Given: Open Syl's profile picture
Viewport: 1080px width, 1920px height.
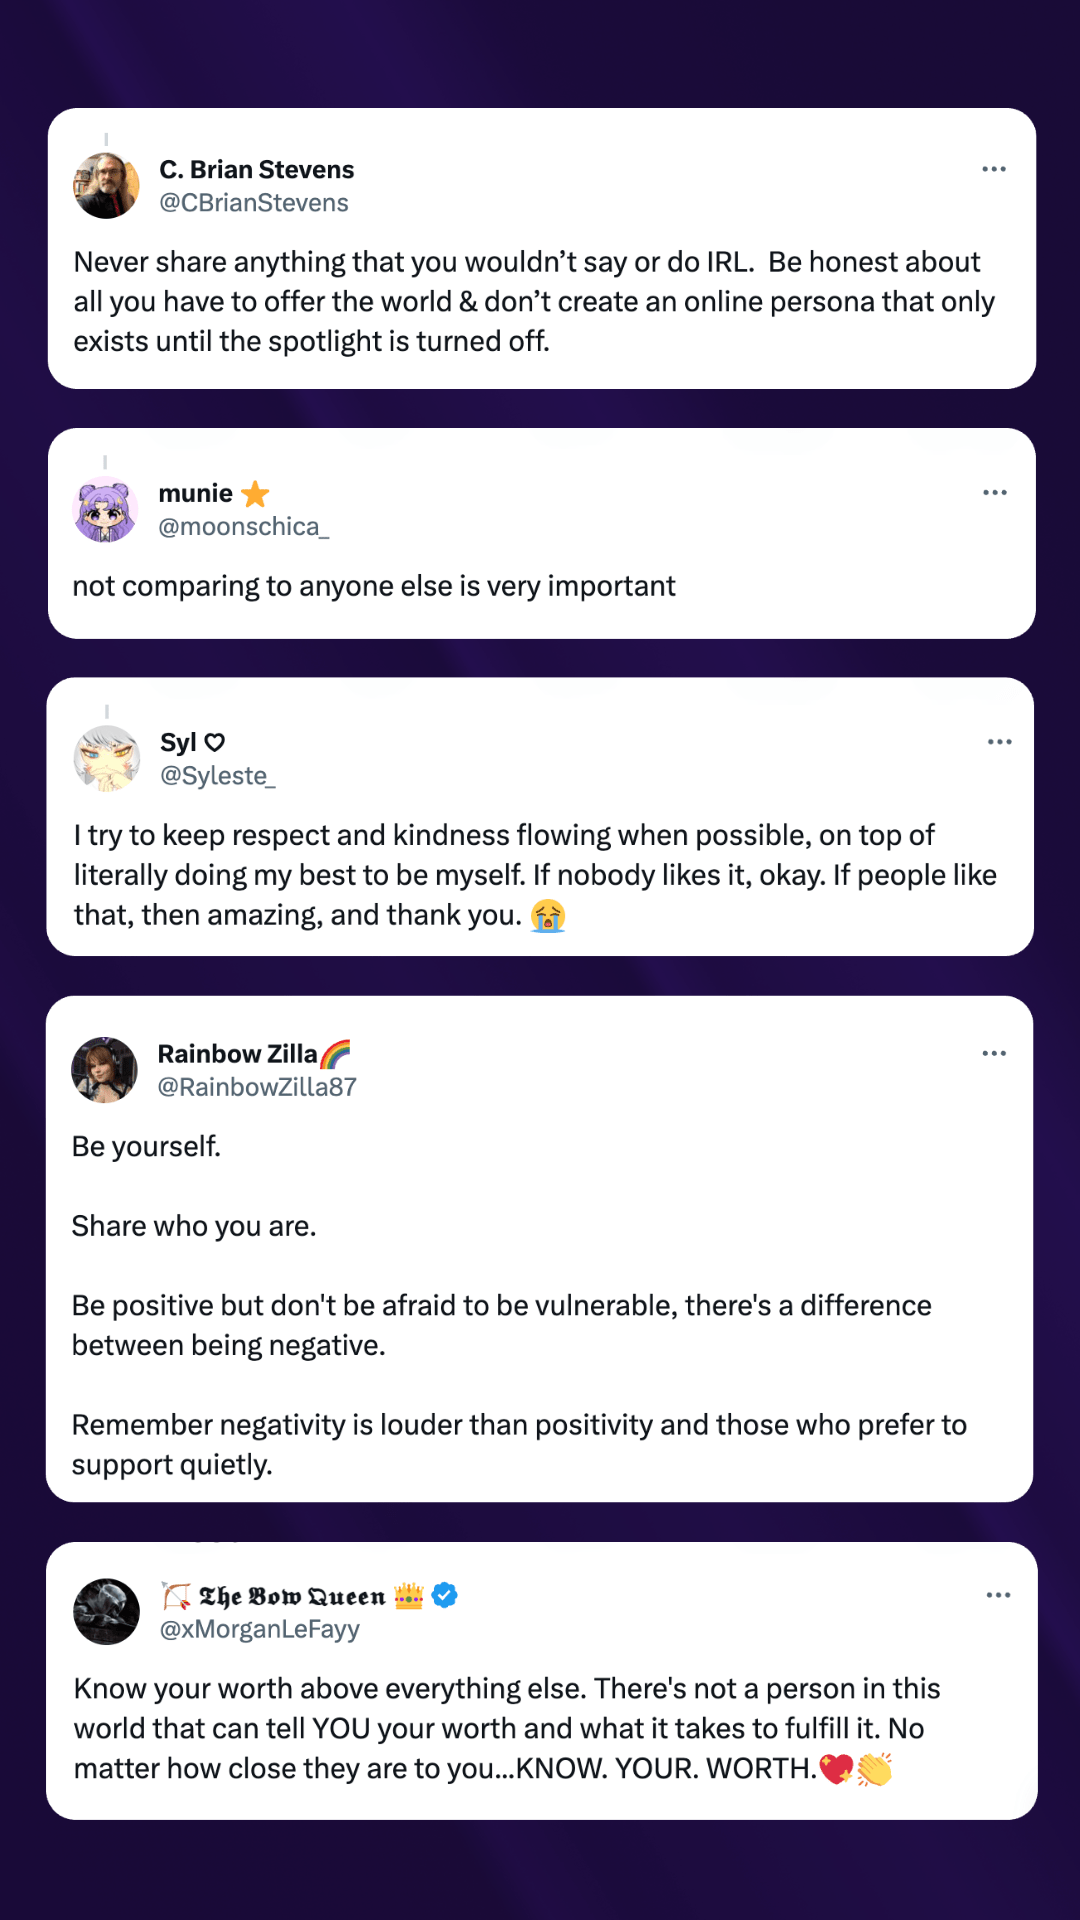Looking at the screenshot, I should [107, 759].
